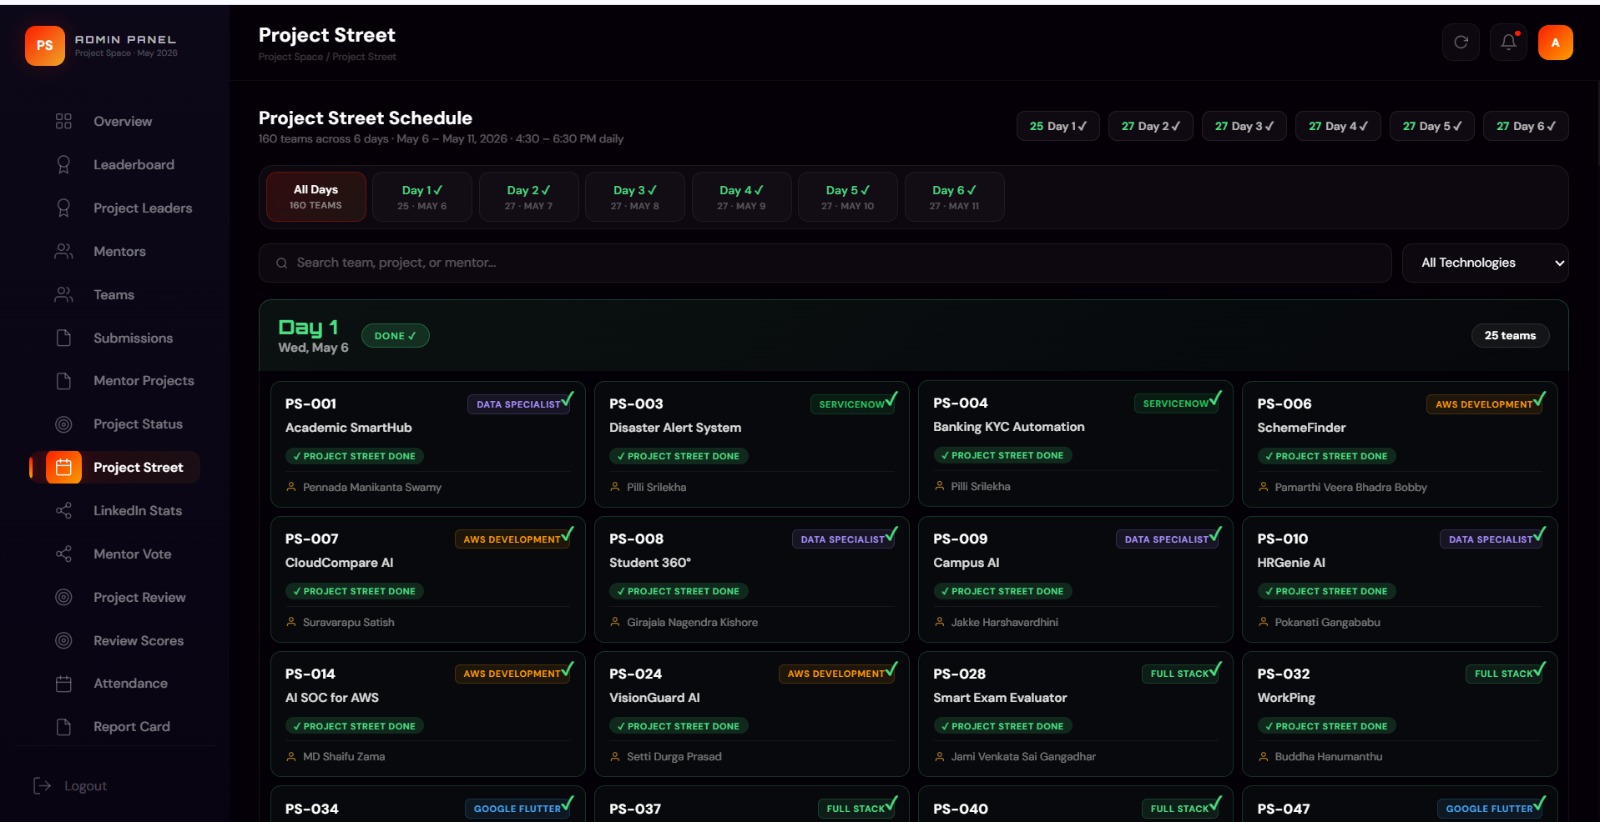This screenshot has height=822, width=1600.
Task: Click the search magnifier icon
Action: 281,263
